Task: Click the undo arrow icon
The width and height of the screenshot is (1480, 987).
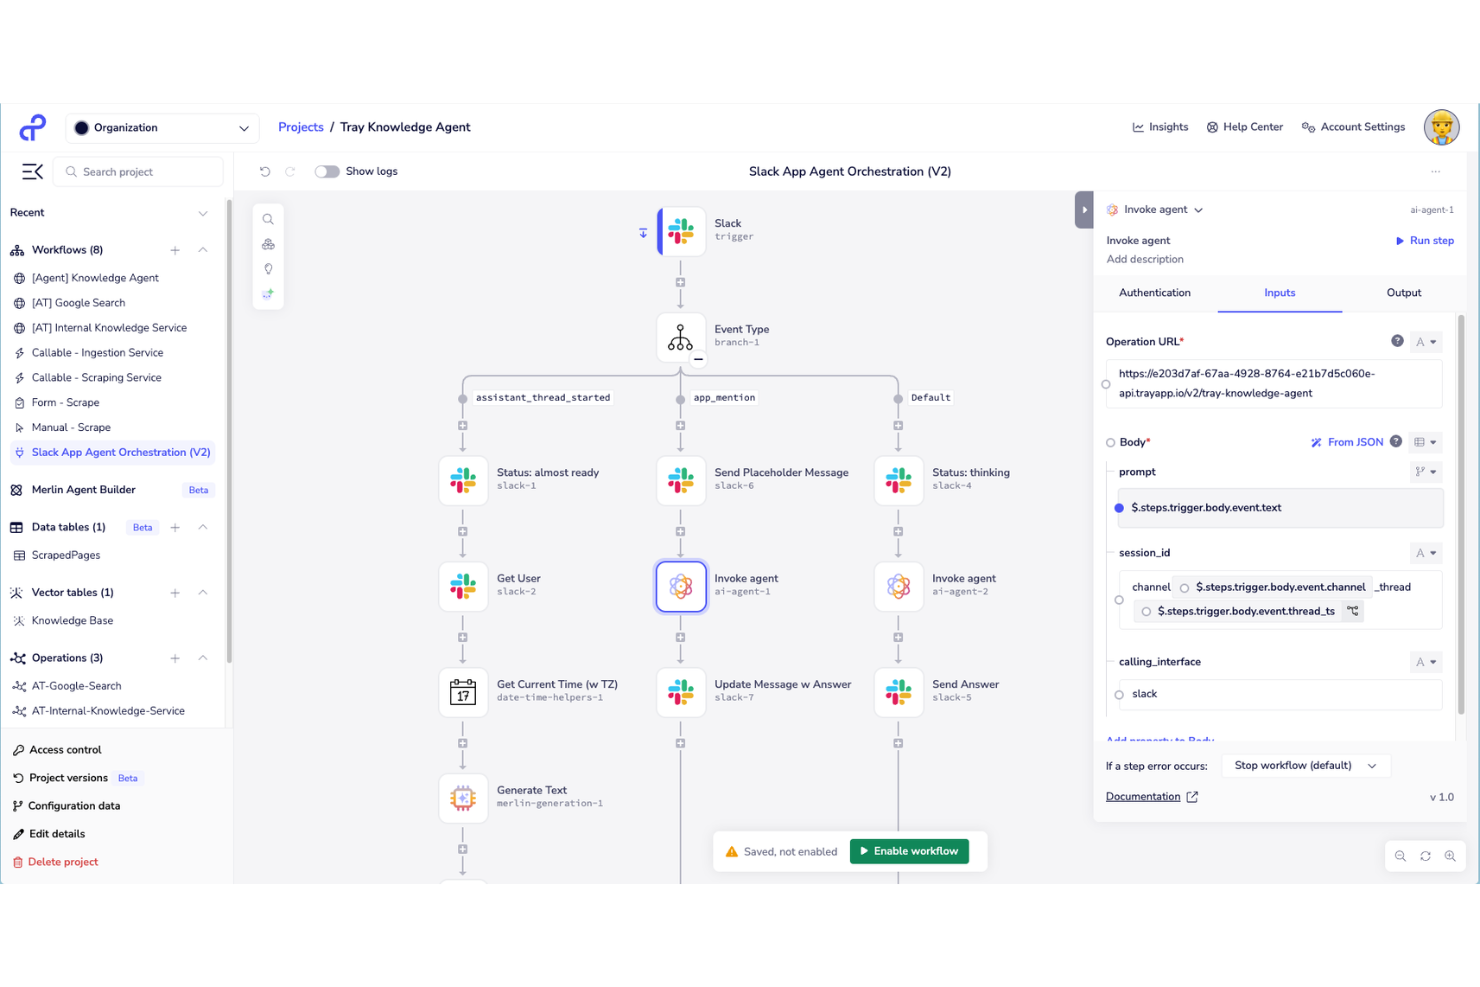Action: coord(265,172)
